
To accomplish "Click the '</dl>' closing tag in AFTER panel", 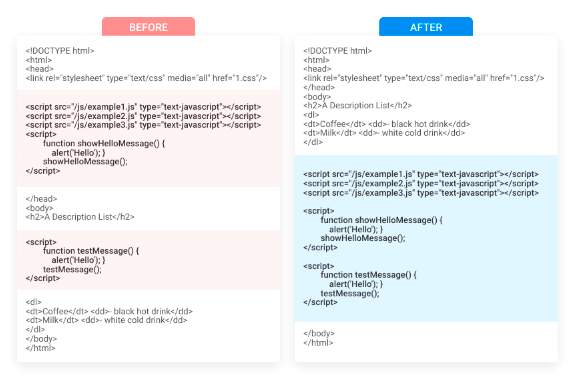I will pos(313,142).
